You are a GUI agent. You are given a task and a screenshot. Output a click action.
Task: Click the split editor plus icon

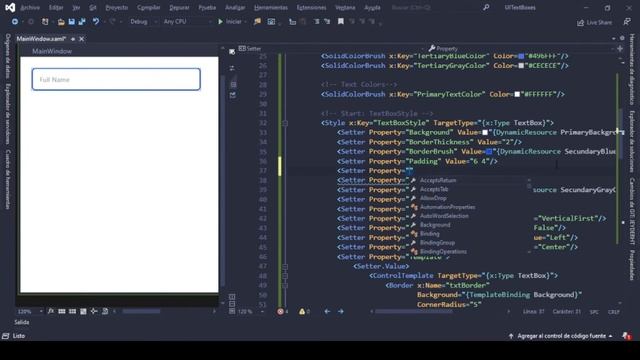pyautogui.click(x=620, y=48)
